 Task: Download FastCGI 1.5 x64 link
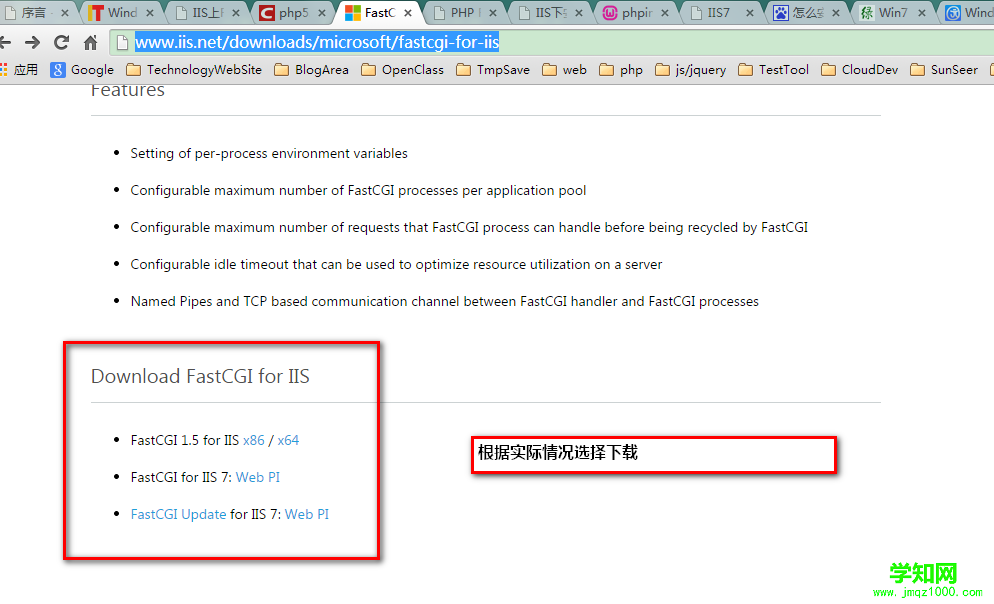(x=288, y=440)
